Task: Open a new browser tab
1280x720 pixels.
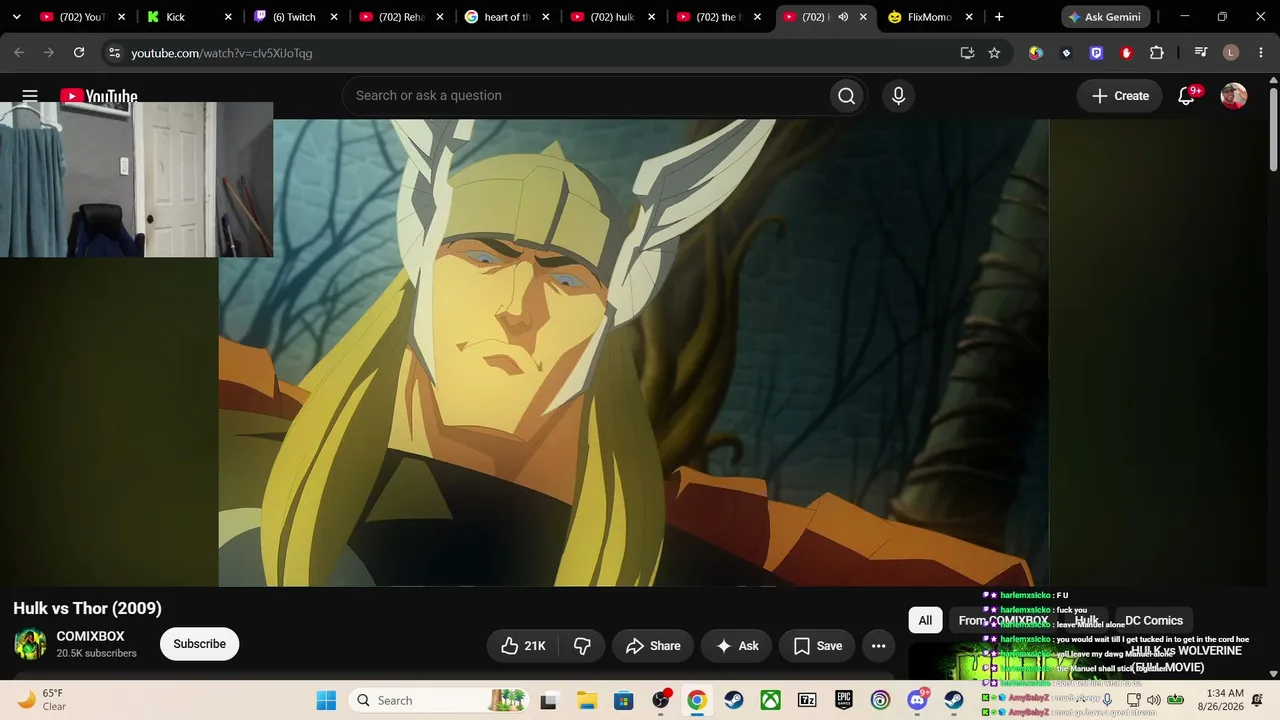Action: click(999, 17)
